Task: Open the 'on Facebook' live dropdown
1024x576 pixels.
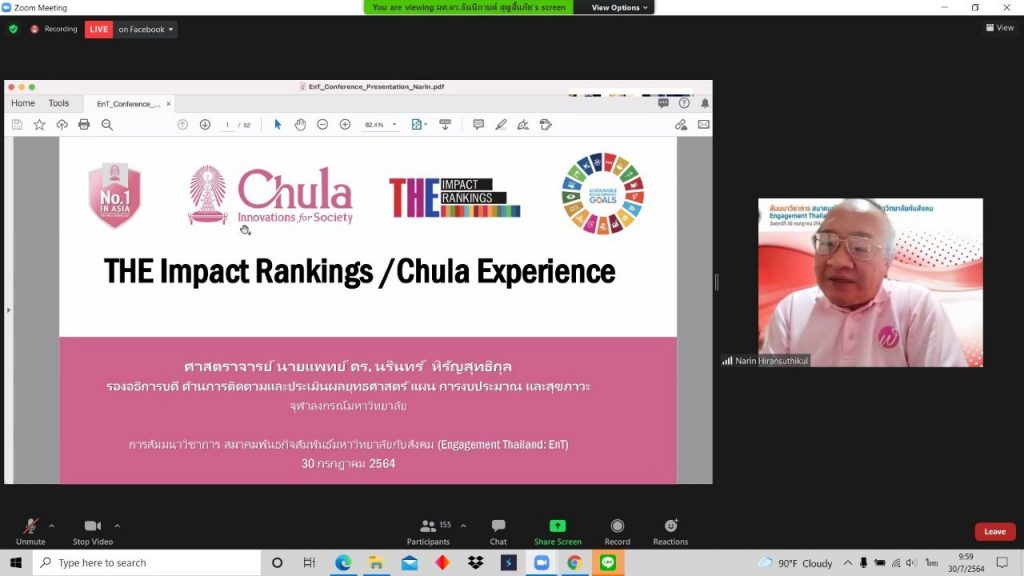Action: (x=146, y=29)
